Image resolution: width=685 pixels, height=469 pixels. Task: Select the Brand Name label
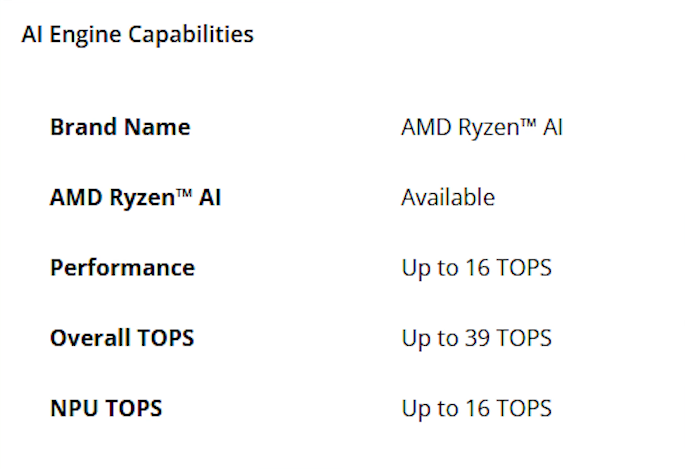coord(119,128)
